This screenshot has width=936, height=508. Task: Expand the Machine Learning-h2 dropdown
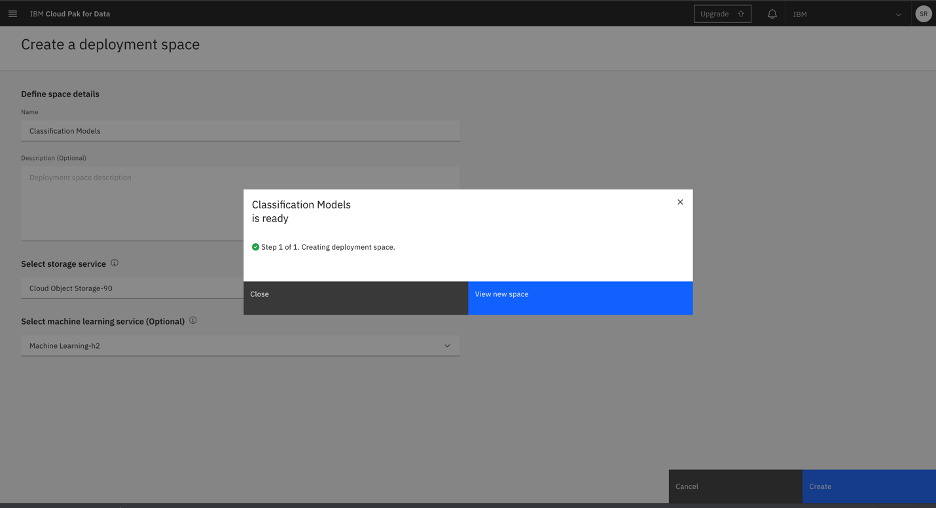240,346
